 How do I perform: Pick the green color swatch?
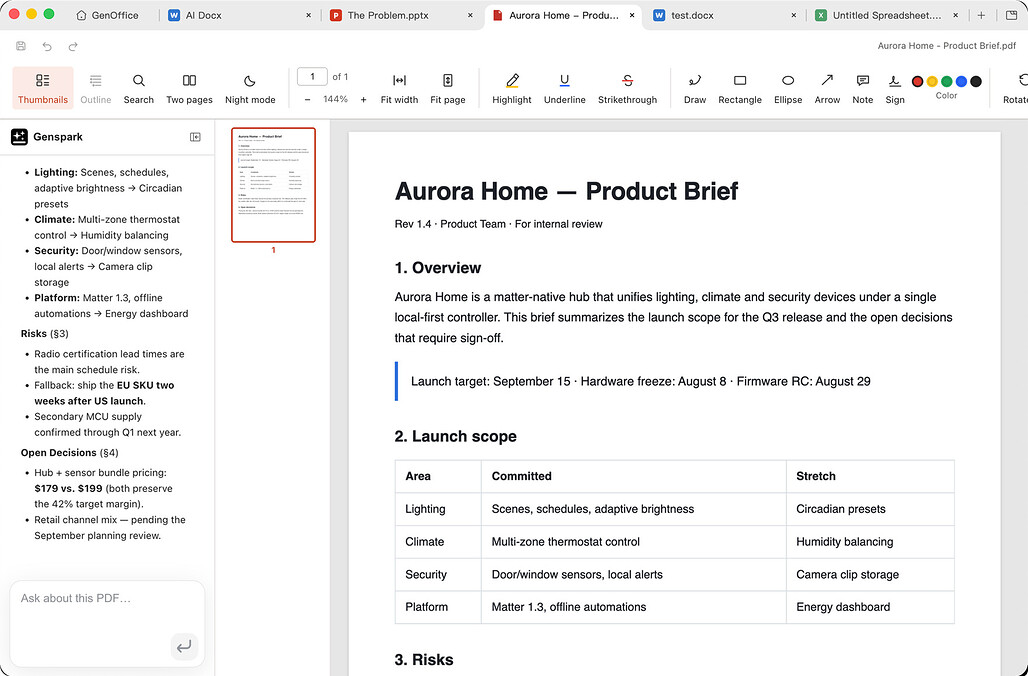click(x=947, y=81)
